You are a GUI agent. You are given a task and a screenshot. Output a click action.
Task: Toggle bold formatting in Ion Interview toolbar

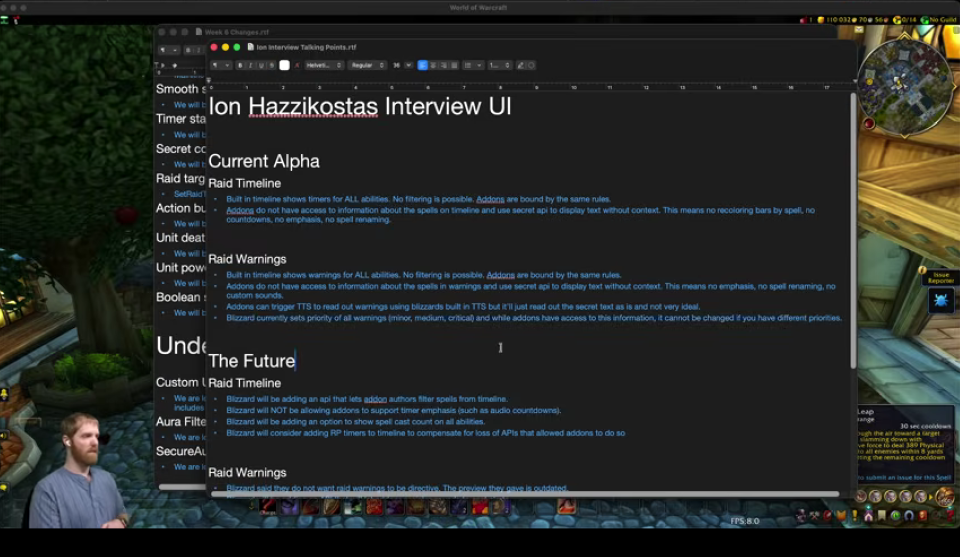240,65
